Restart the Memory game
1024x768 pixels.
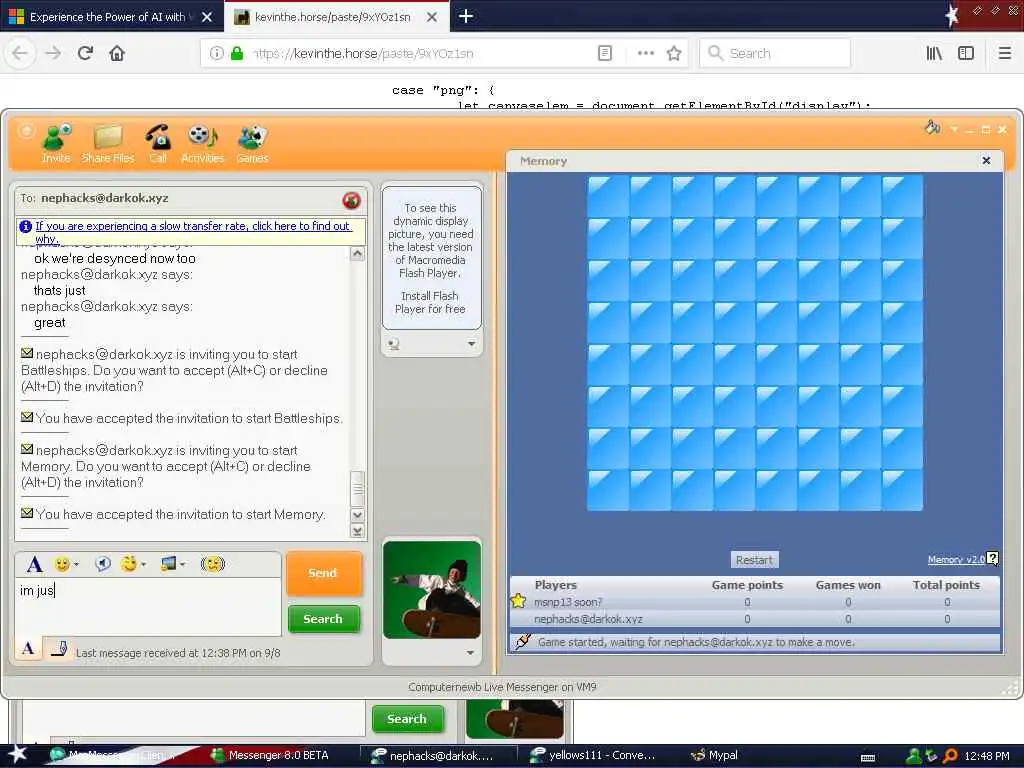click(754, 560)
